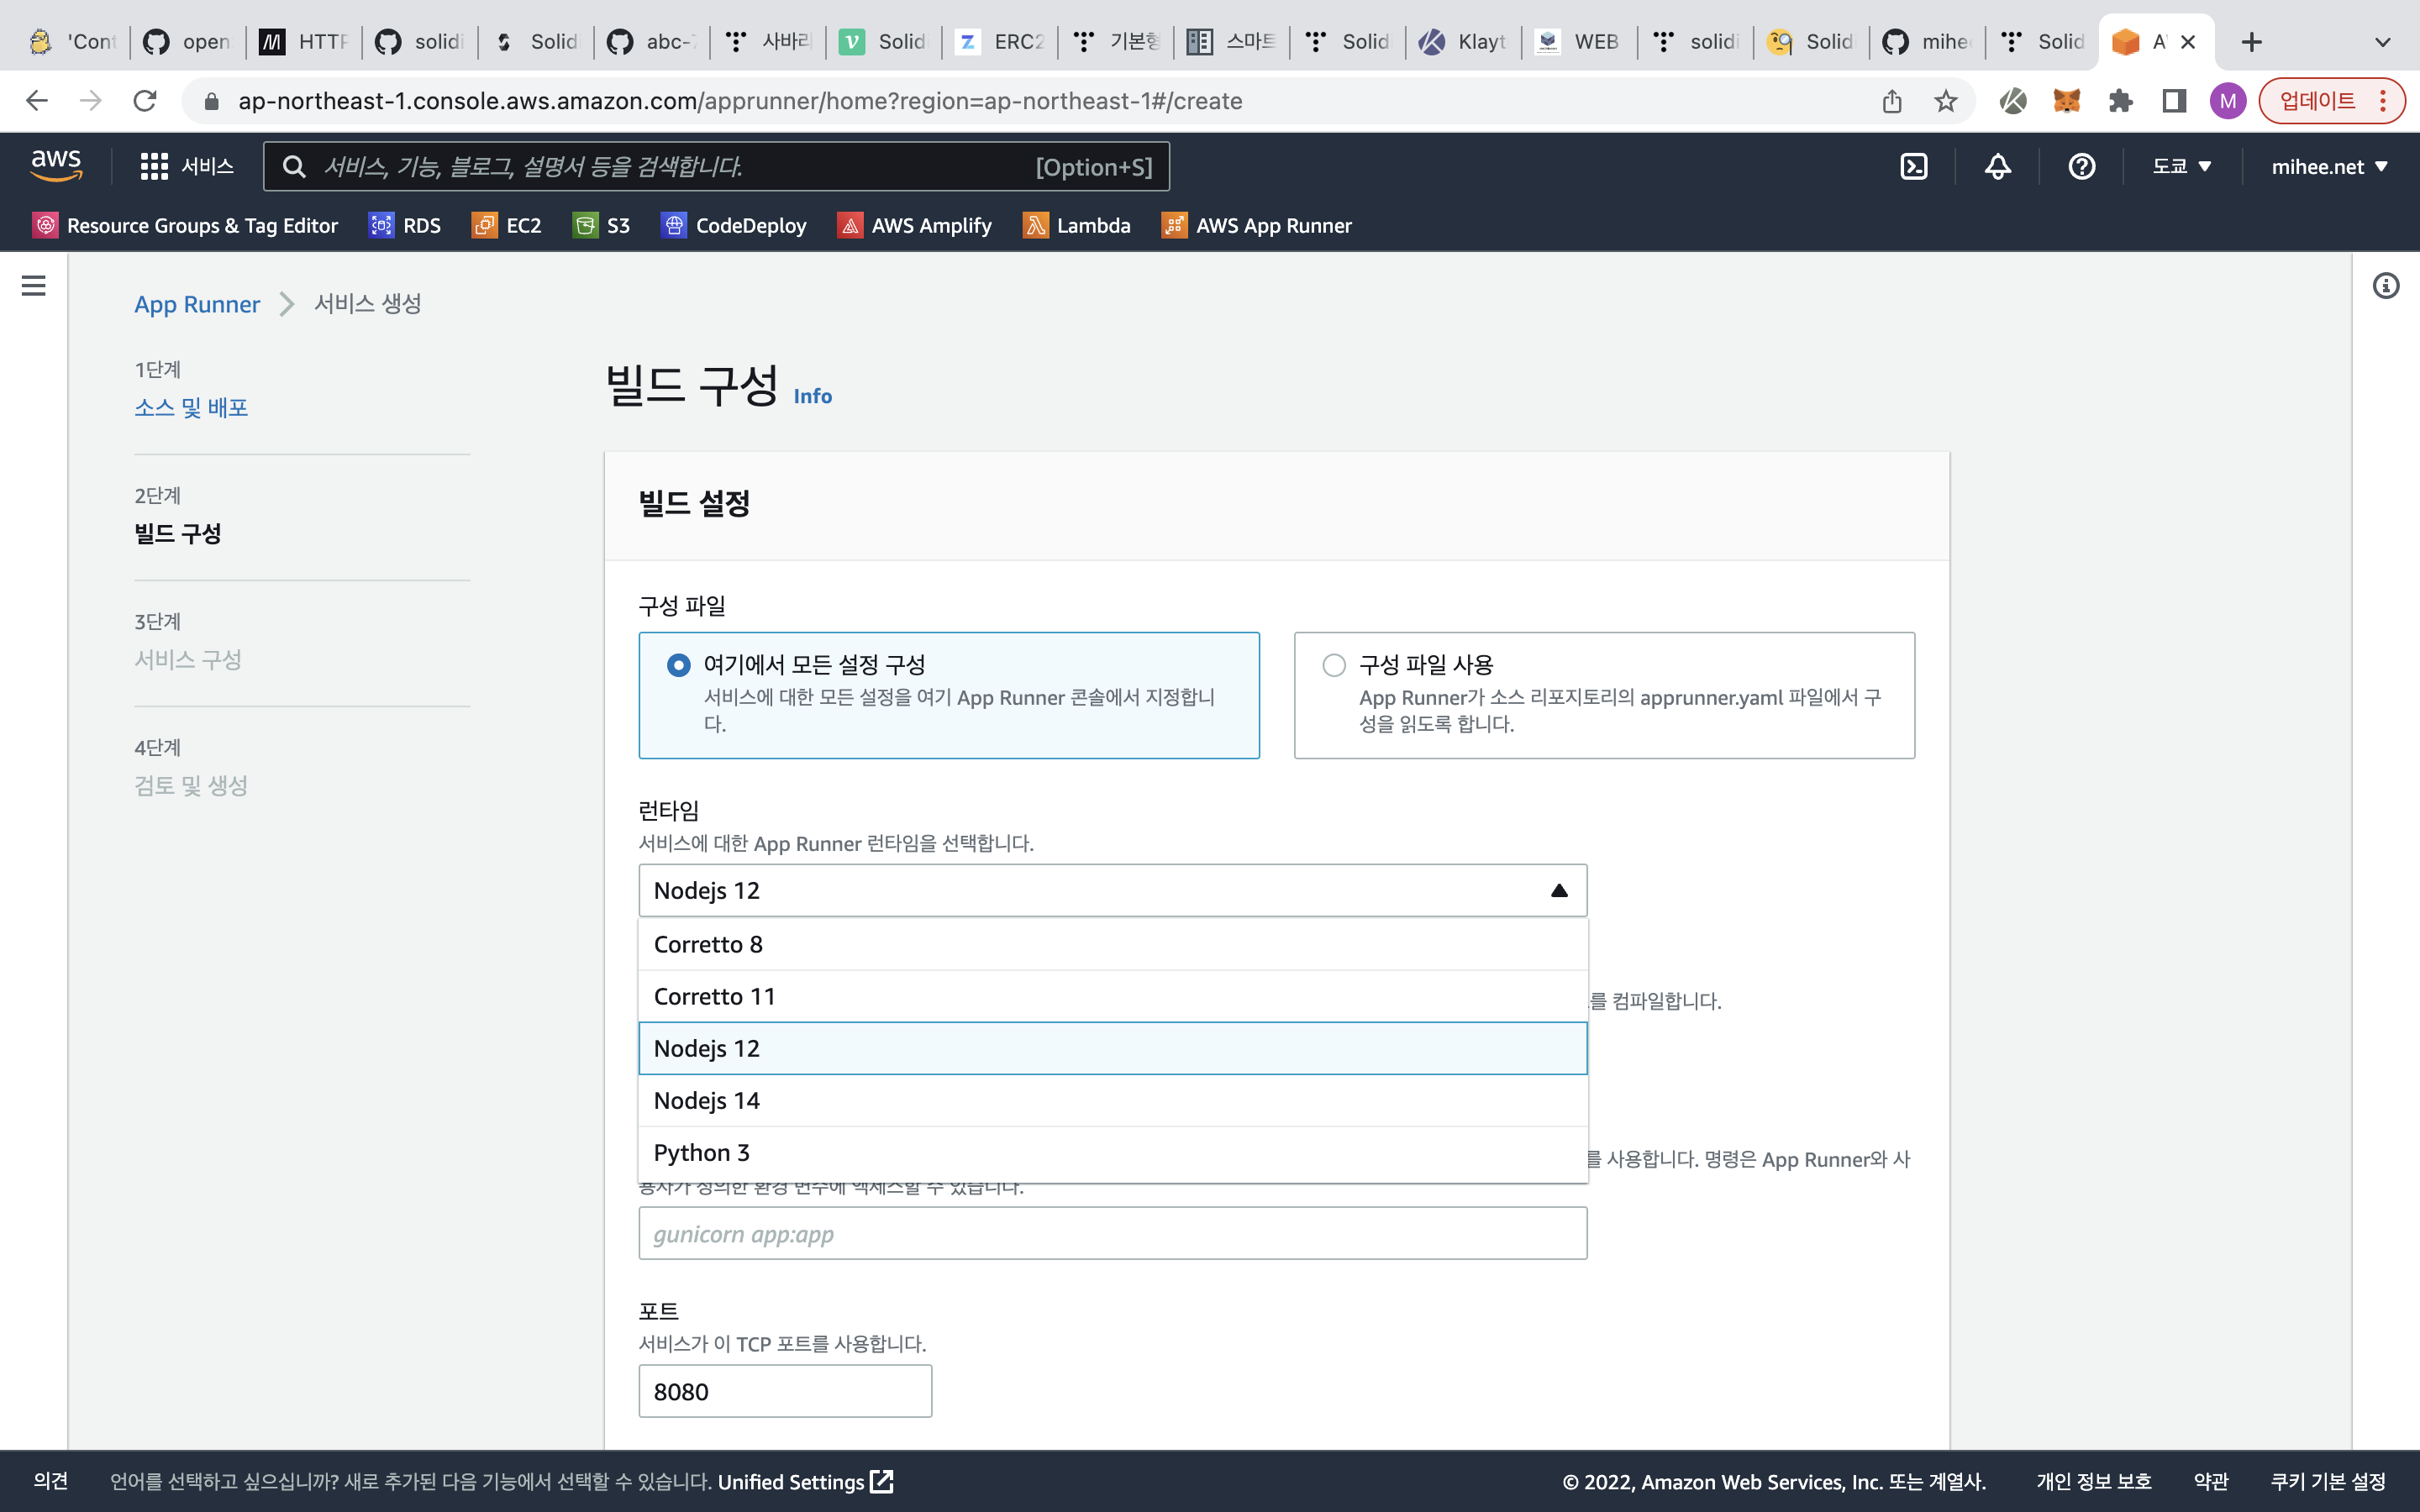
Task: Collapse the Nodejs 12 runtime dropdown
Action: [x=1112, y=890]
